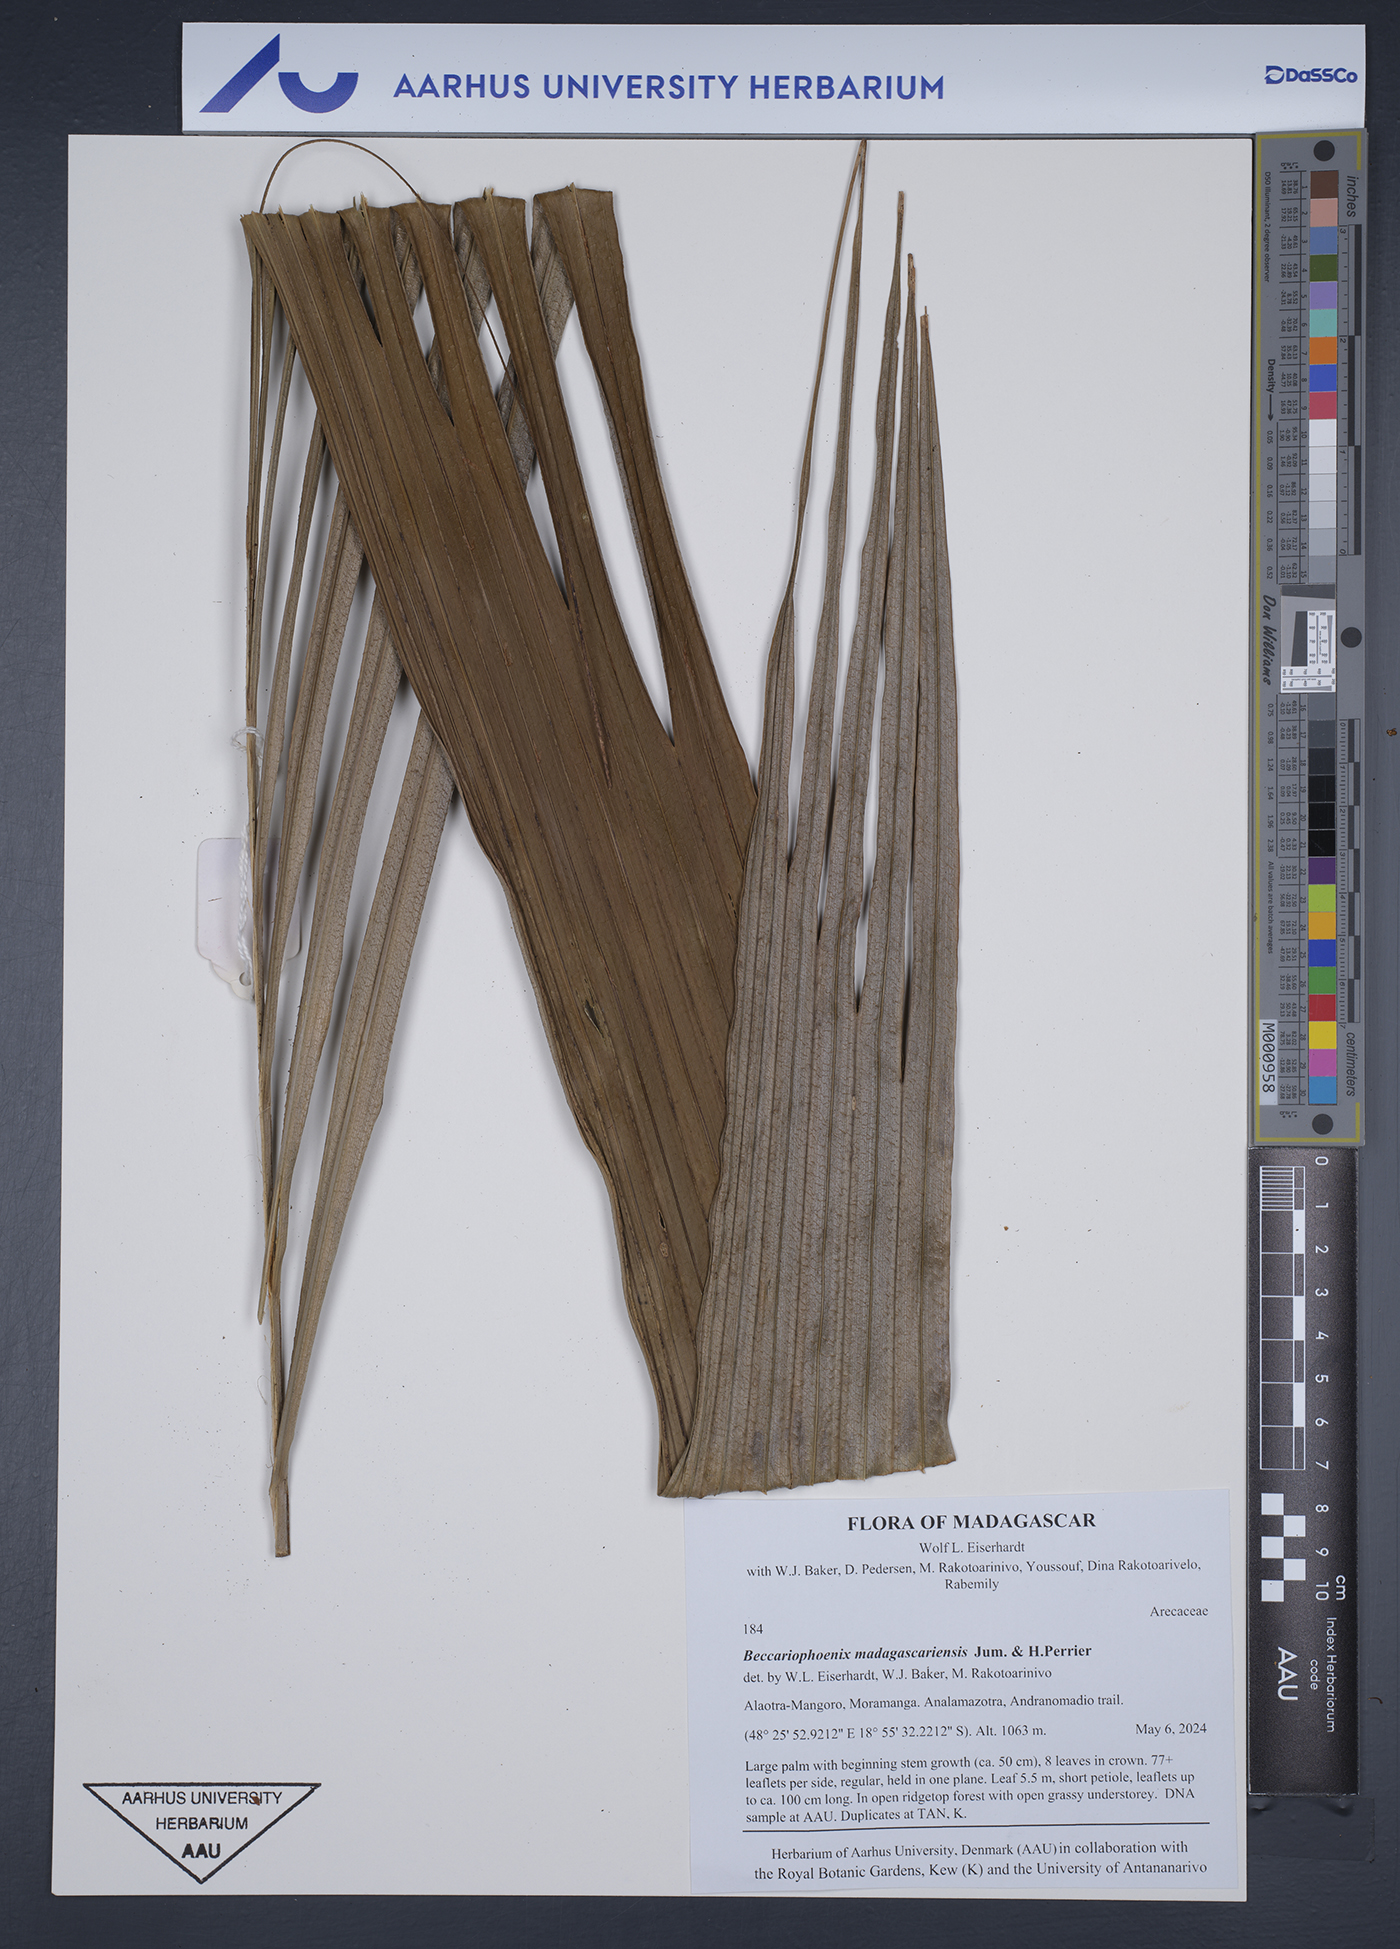Select the orange swatch on the color chart
This screenshot has height=1949, width=1400.
[1323, 350]
